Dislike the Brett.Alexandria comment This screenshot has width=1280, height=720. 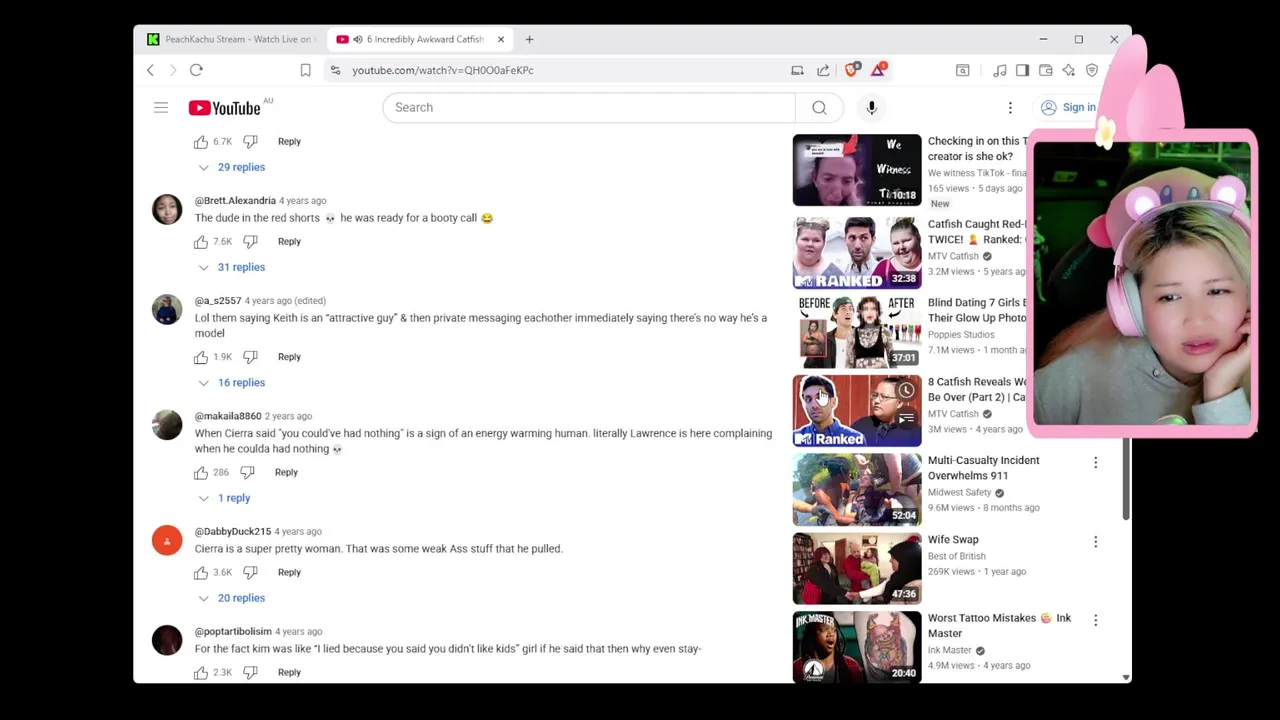tap(250, 241)
